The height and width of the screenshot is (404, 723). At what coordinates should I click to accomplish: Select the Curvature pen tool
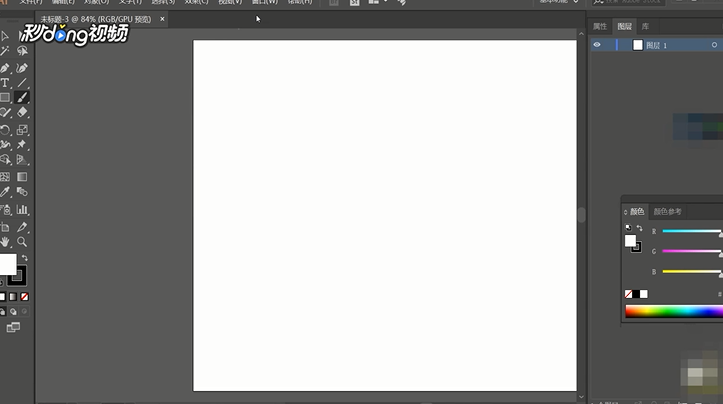[x=22, y=68]
